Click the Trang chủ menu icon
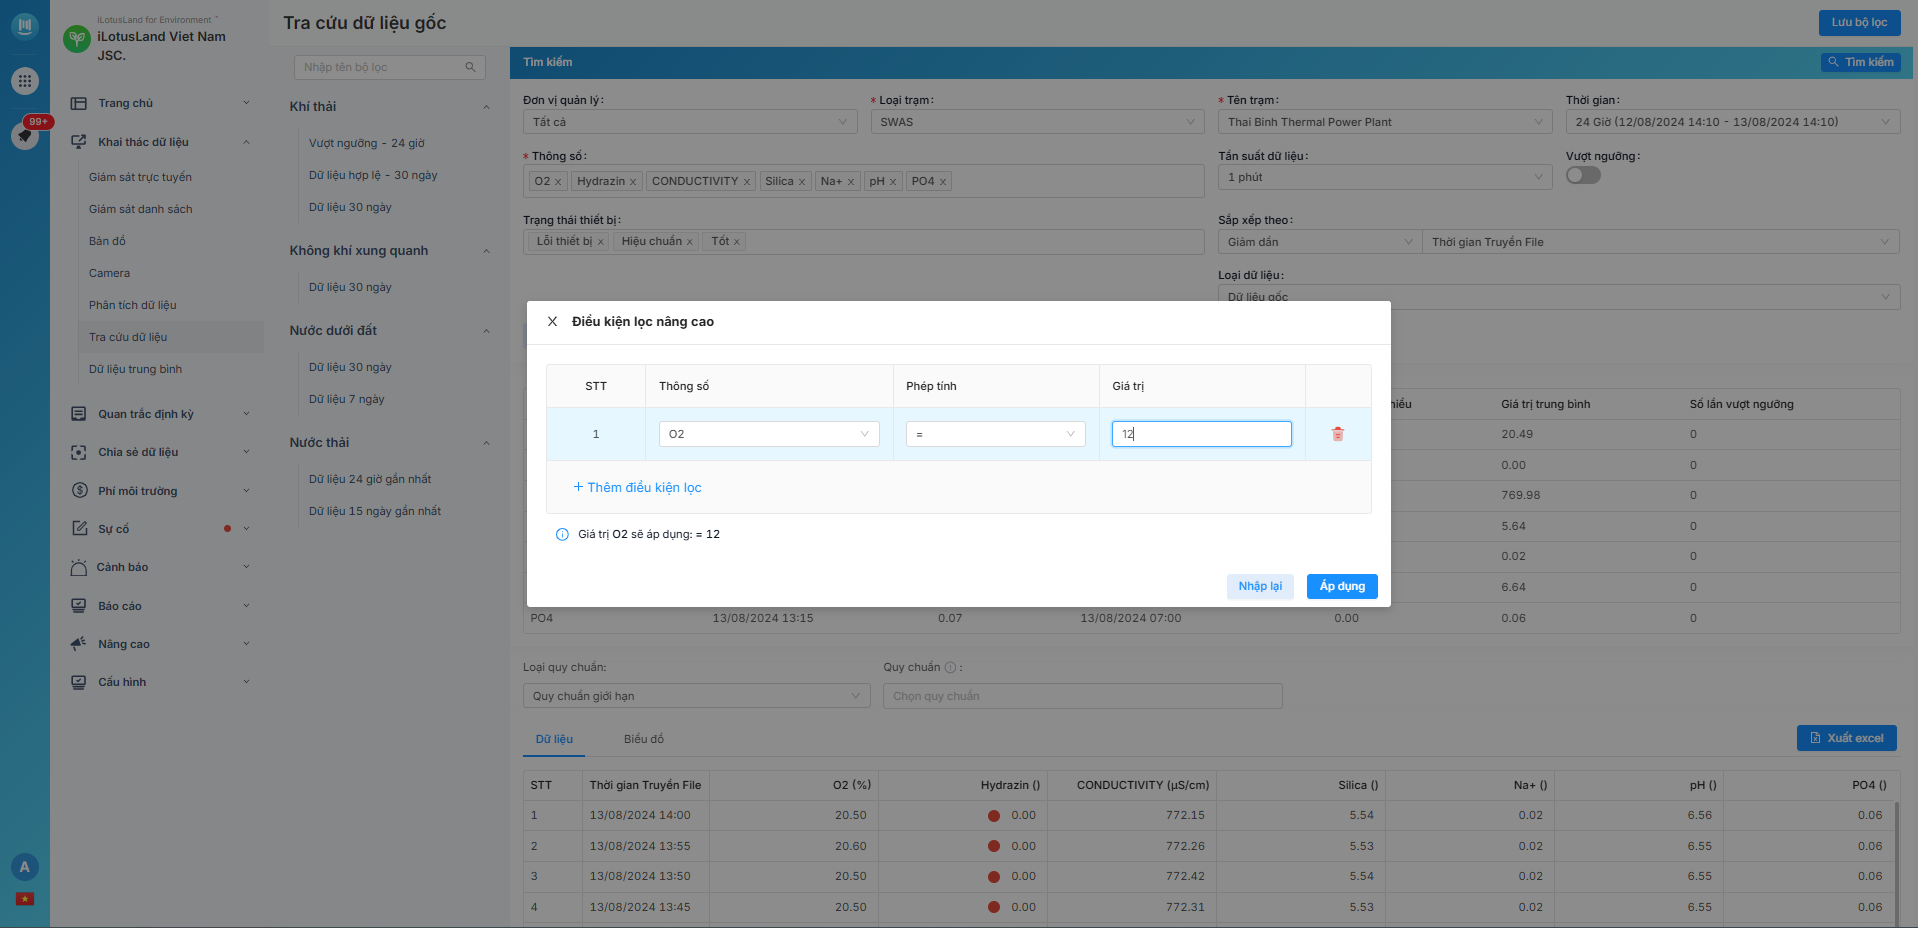The width and height of the screenshot is (1918, 928). tap(79, 103)
